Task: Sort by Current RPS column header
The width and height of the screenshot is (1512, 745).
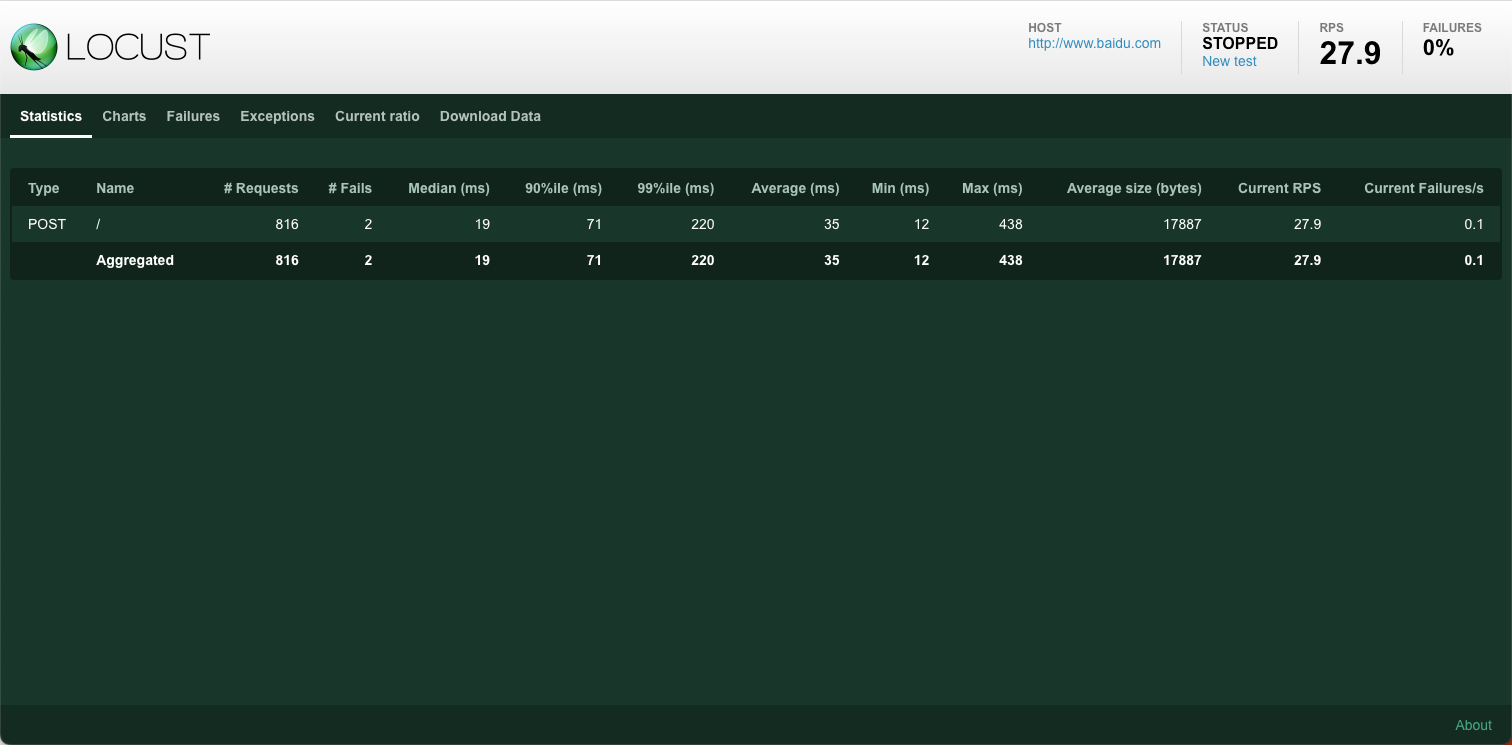Action: 1279,188
